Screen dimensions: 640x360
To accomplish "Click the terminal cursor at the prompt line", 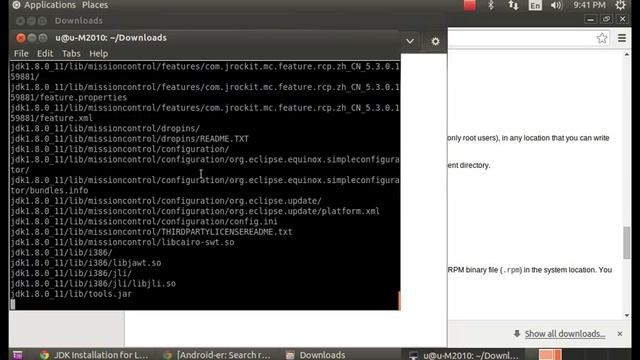I will (13, 304).
